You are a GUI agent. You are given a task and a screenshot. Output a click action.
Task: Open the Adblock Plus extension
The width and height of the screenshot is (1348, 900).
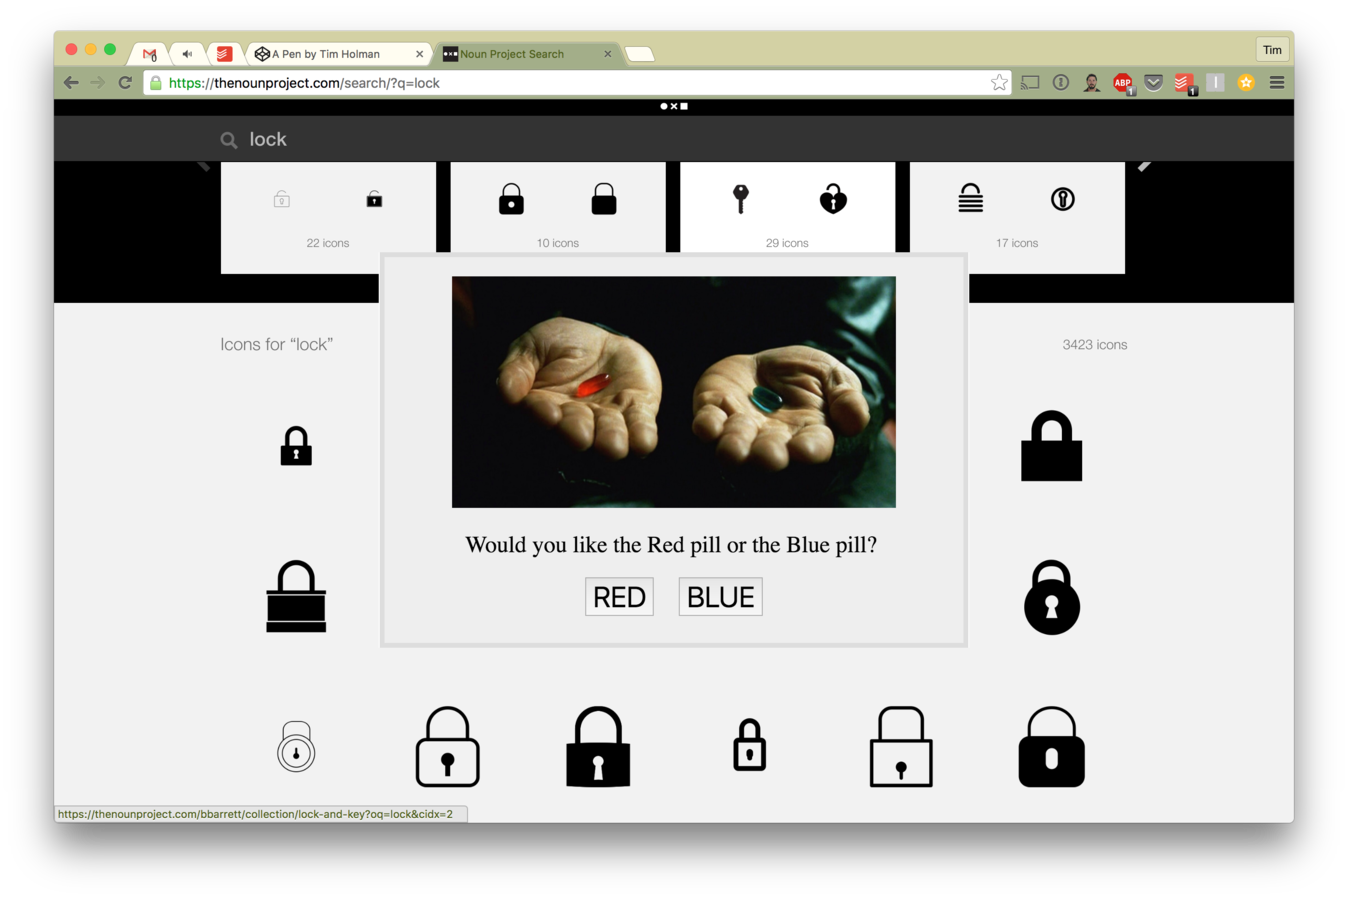[1123, 84]
